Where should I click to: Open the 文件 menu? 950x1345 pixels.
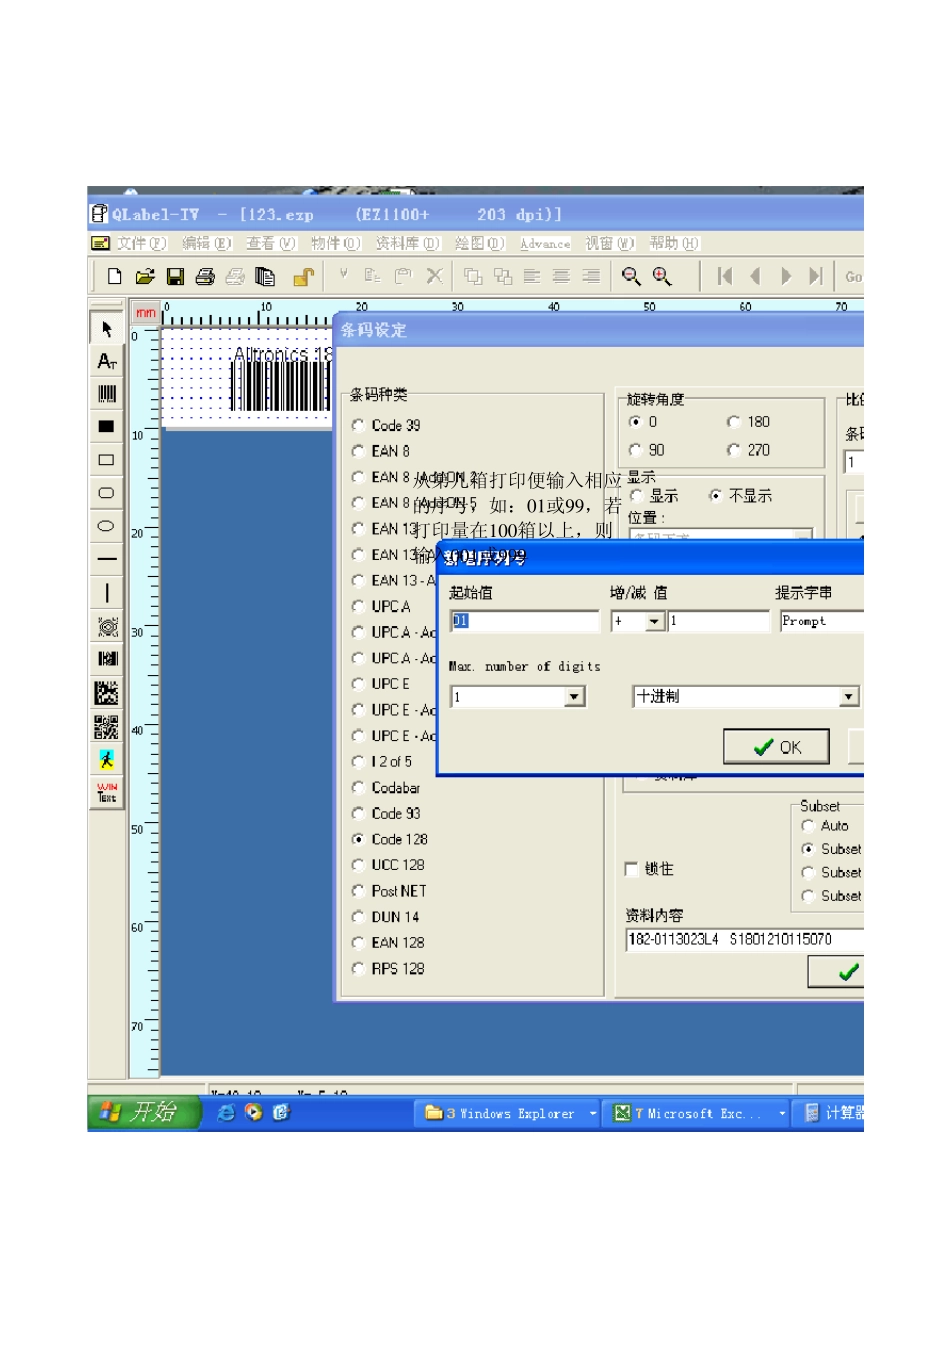tap(141, 243)
